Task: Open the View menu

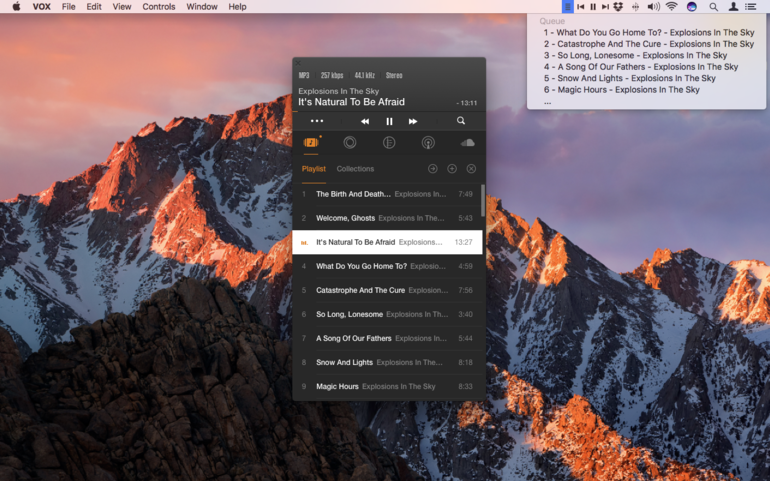Action: click(122, 6)
